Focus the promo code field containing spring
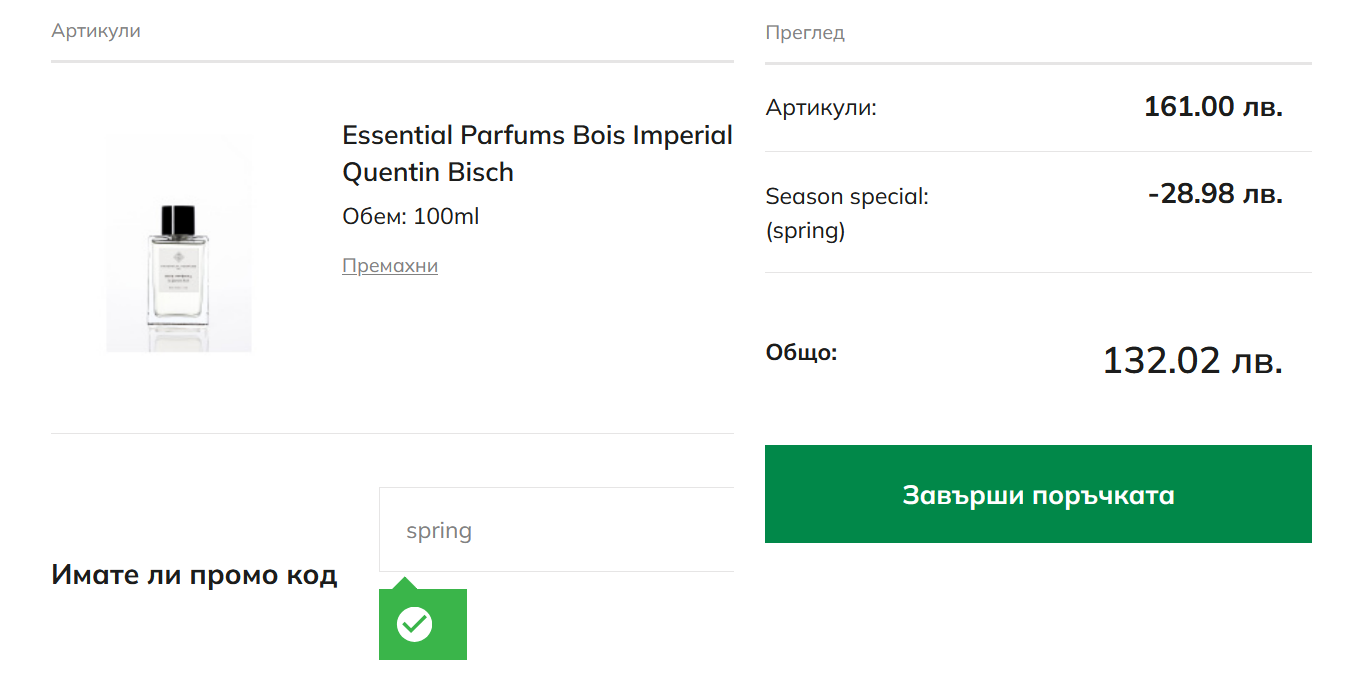This screenshot has height=678, width=1357. (556, 530)
